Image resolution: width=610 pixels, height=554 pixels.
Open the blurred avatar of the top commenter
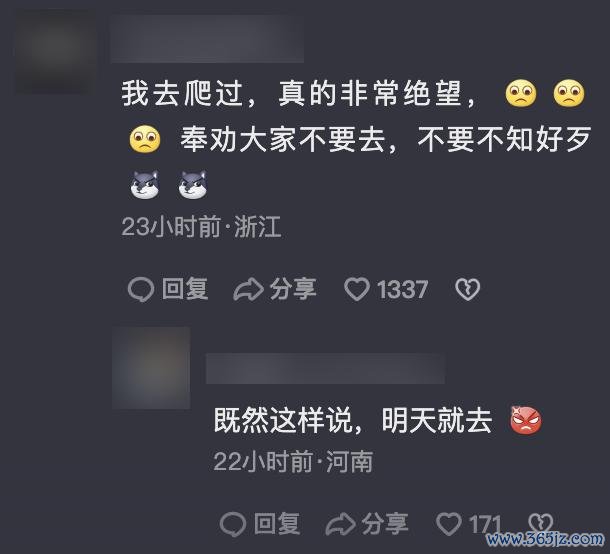55,52
